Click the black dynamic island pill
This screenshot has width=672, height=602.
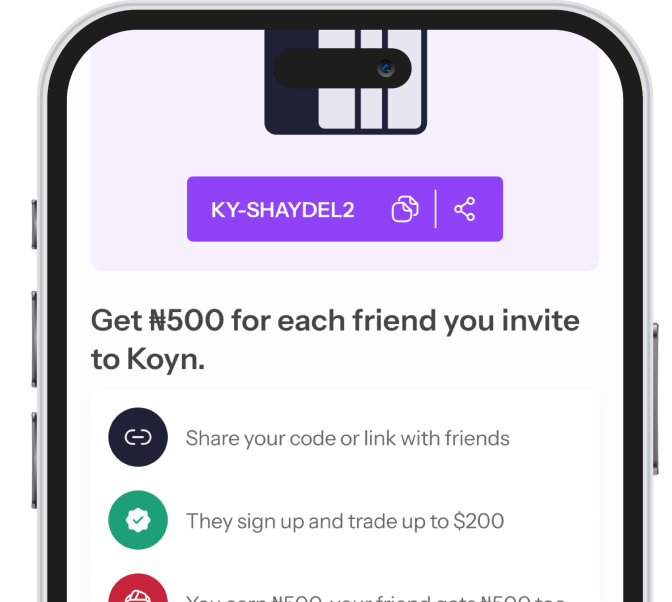(342, 69)
